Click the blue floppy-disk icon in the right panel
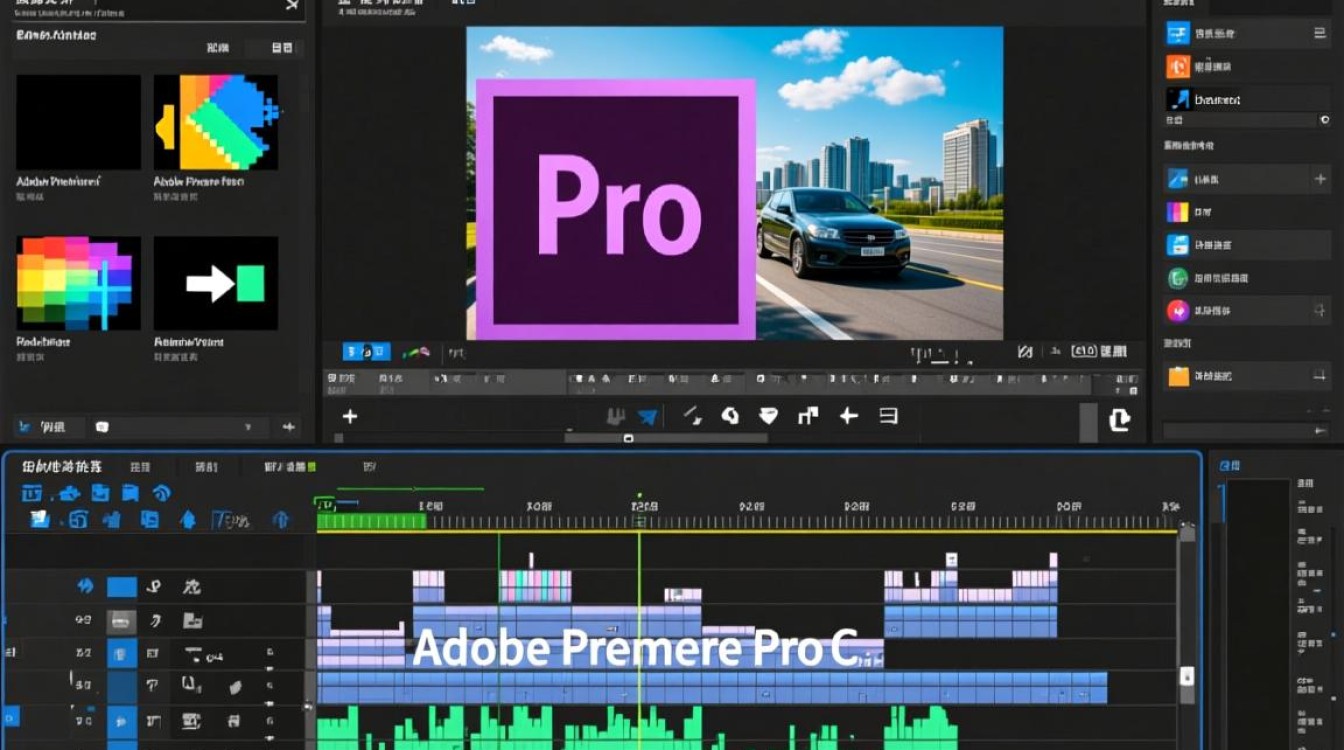1344x750 pixels. pyautogui.click(x=1178, y=245)
